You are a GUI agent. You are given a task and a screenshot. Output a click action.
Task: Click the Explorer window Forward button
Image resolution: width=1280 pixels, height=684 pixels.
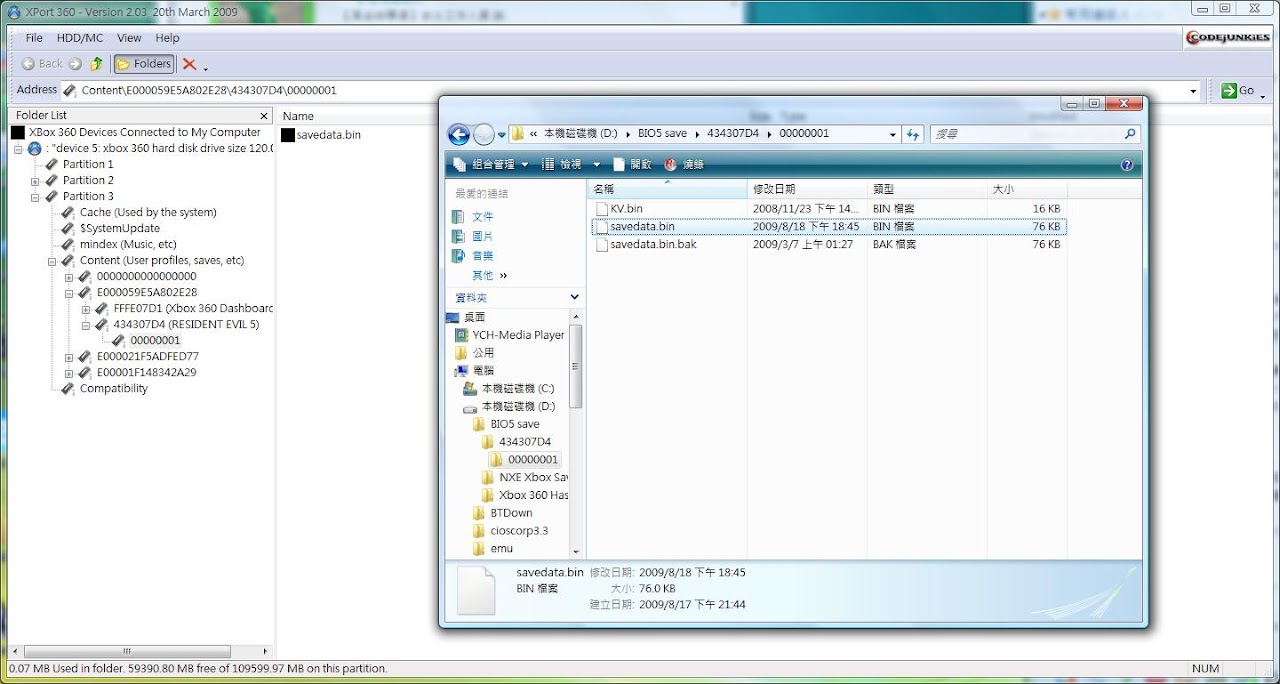(484, 134)
